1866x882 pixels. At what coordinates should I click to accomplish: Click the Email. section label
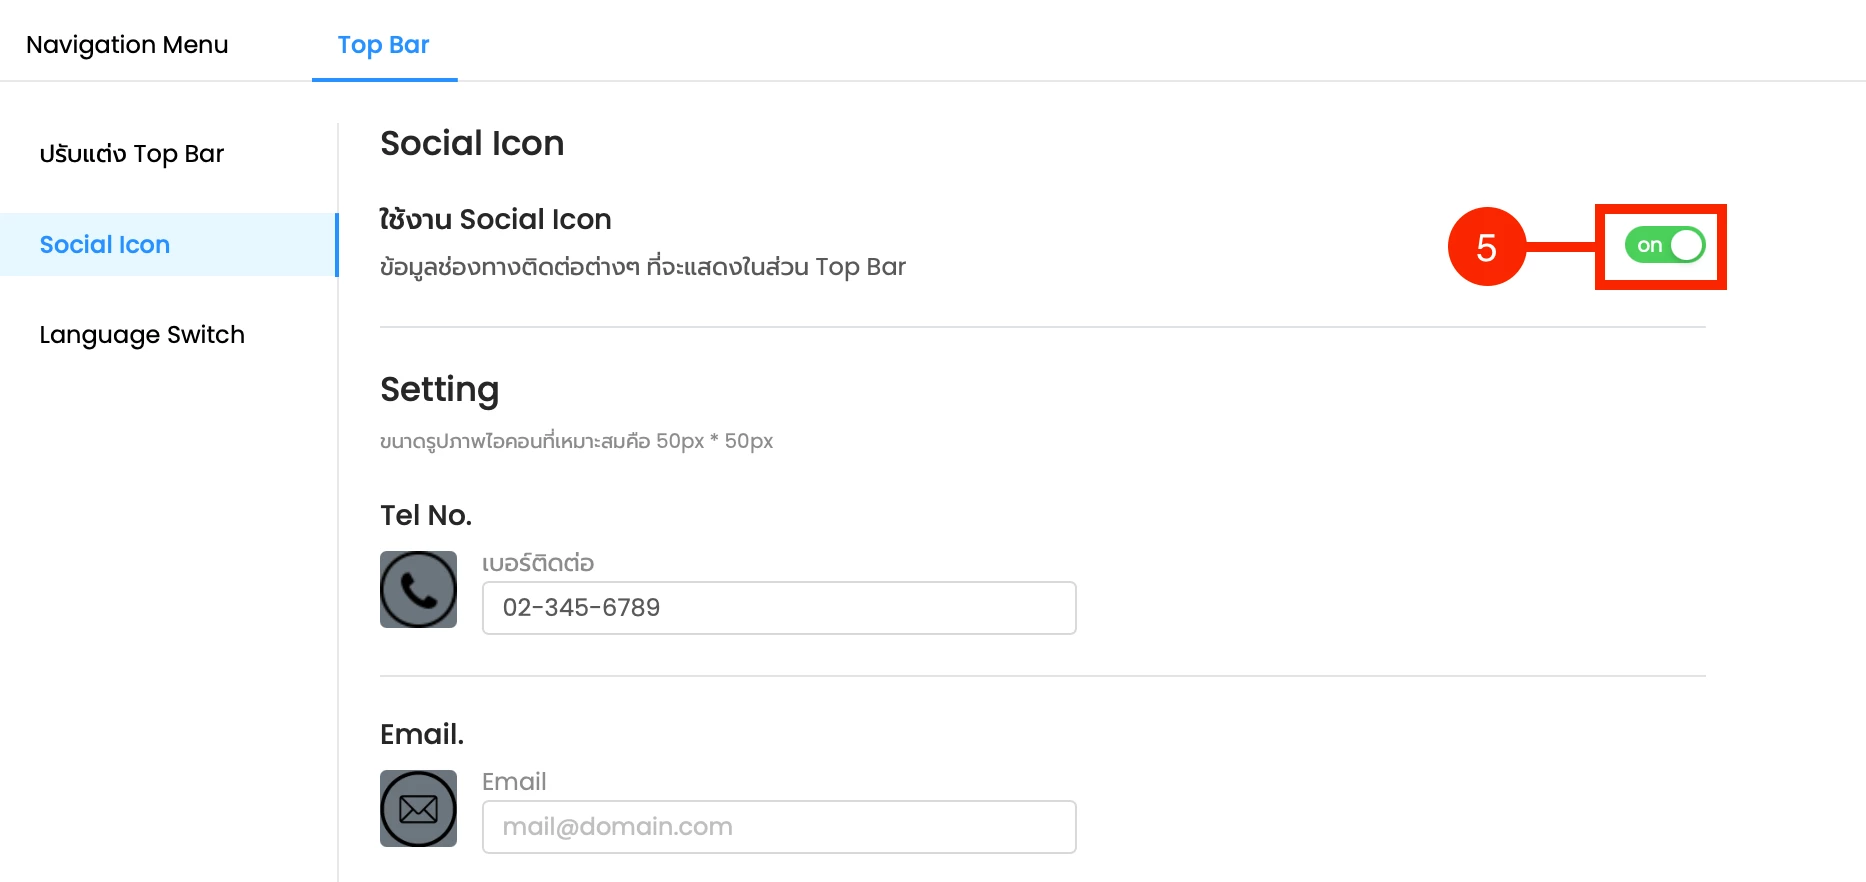[x=422, y=734]
